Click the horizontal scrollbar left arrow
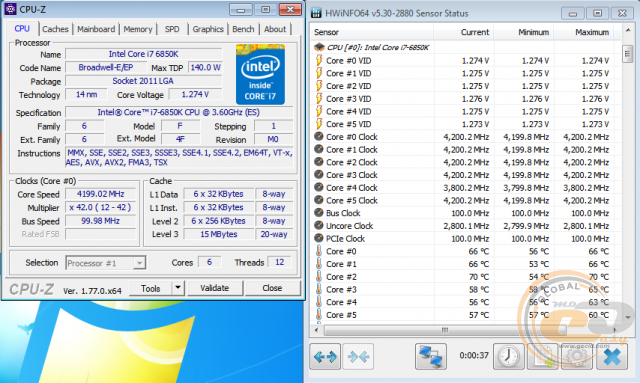This screenshot has width=640, height=383. [316, 330]
